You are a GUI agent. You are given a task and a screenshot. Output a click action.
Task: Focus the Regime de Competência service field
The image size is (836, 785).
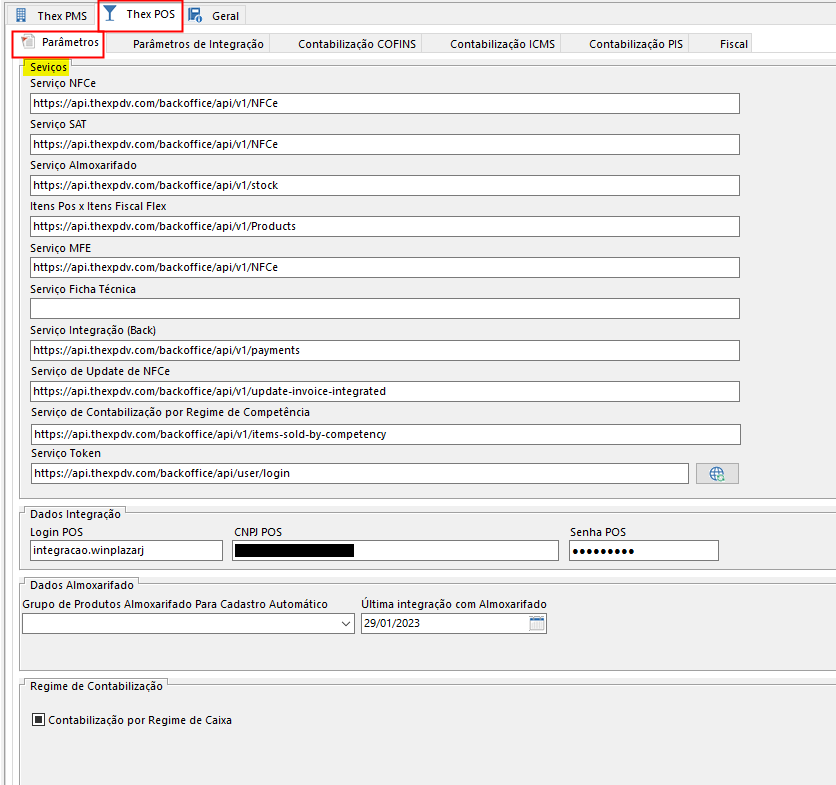[385, 434]
